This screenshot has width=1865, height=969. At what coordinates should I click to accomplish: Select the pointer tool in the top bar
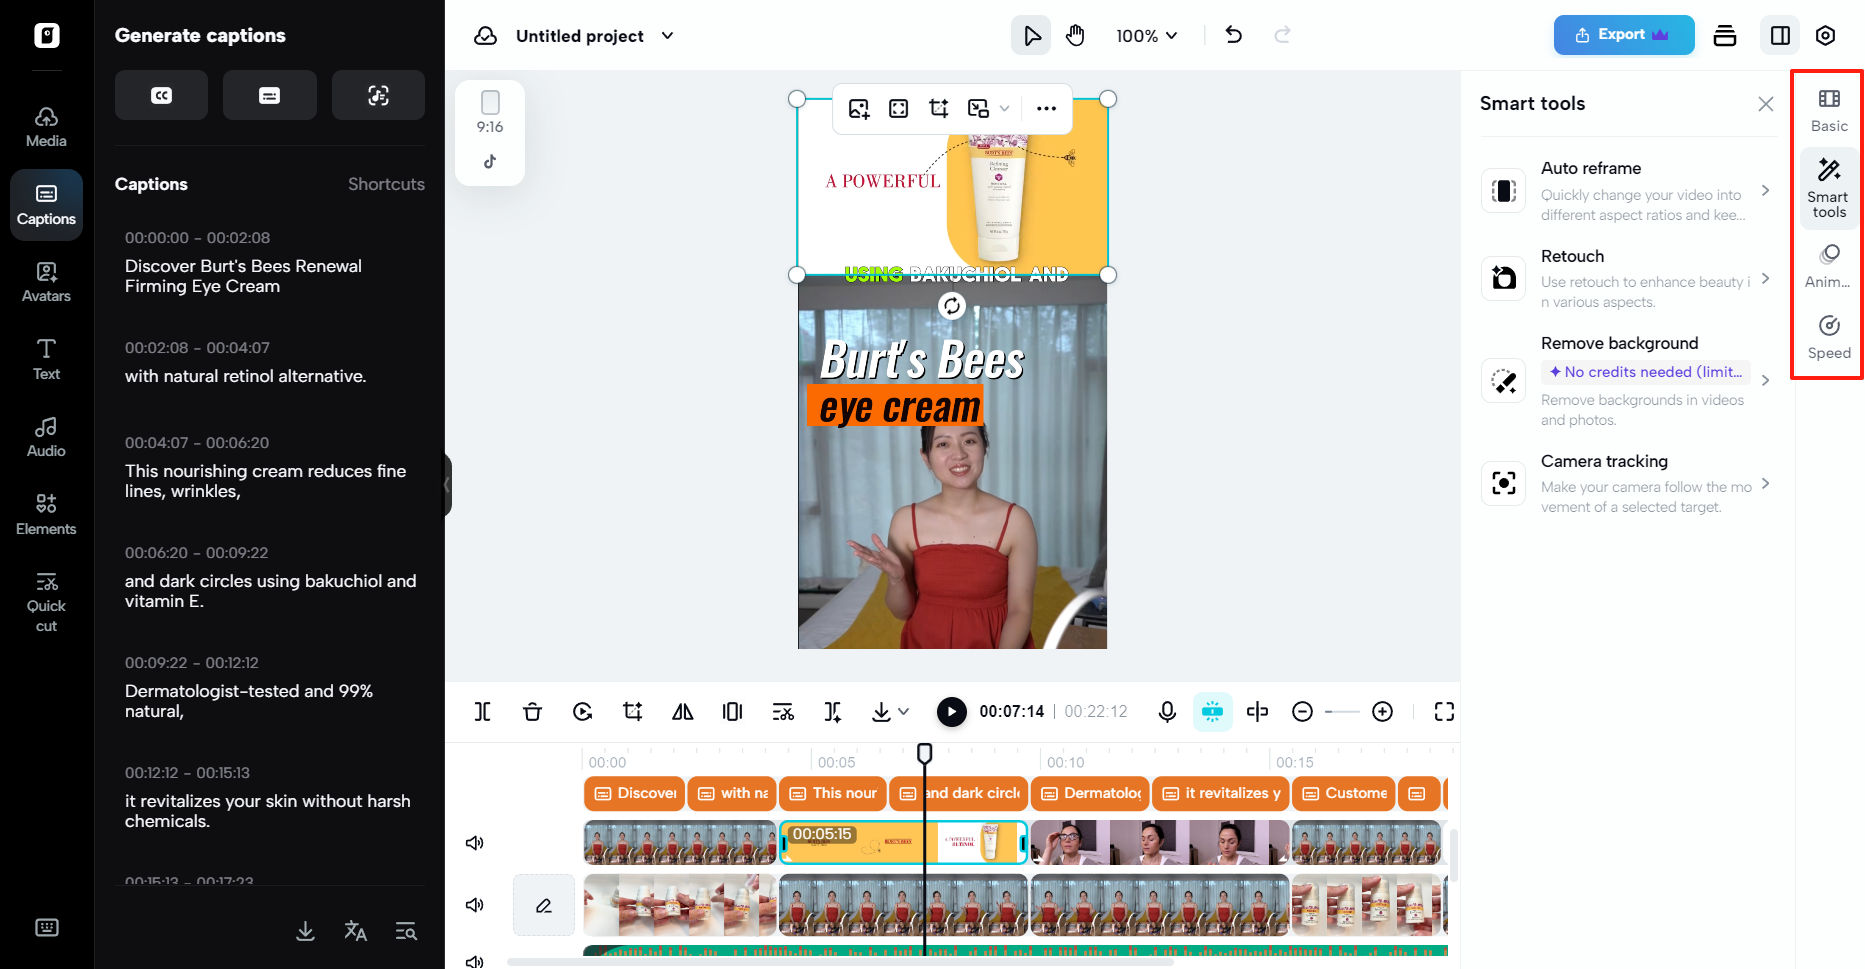click(x=1031, y=36)
